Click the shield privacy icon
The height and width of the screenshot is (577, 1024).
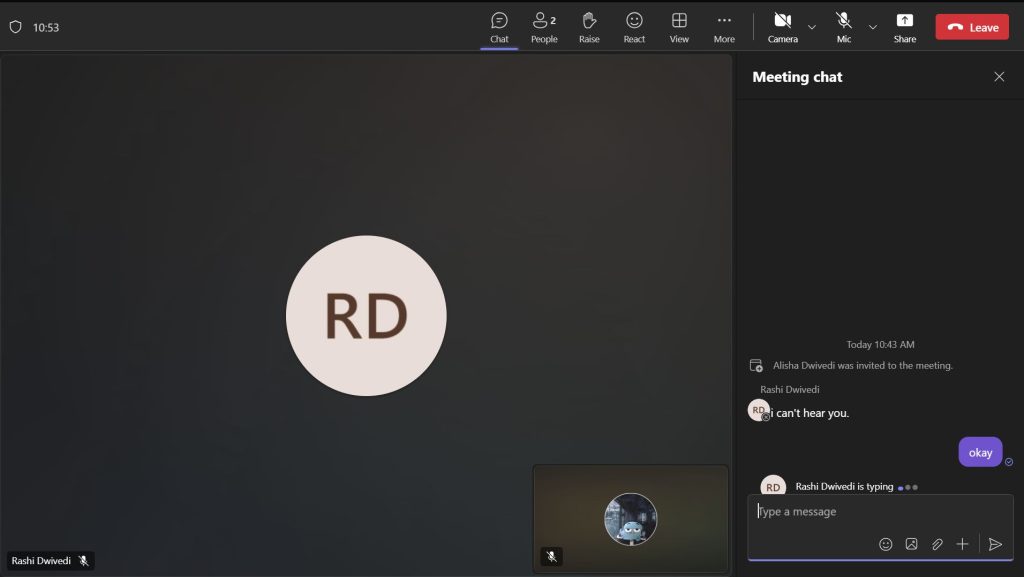16,27
